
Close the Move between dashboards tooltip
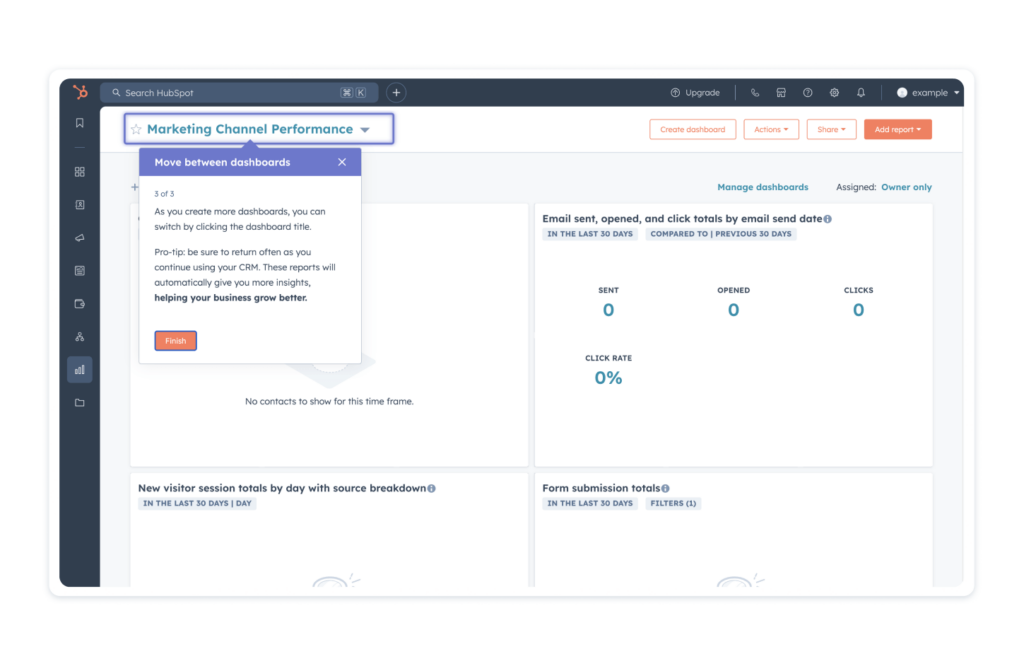342,162
